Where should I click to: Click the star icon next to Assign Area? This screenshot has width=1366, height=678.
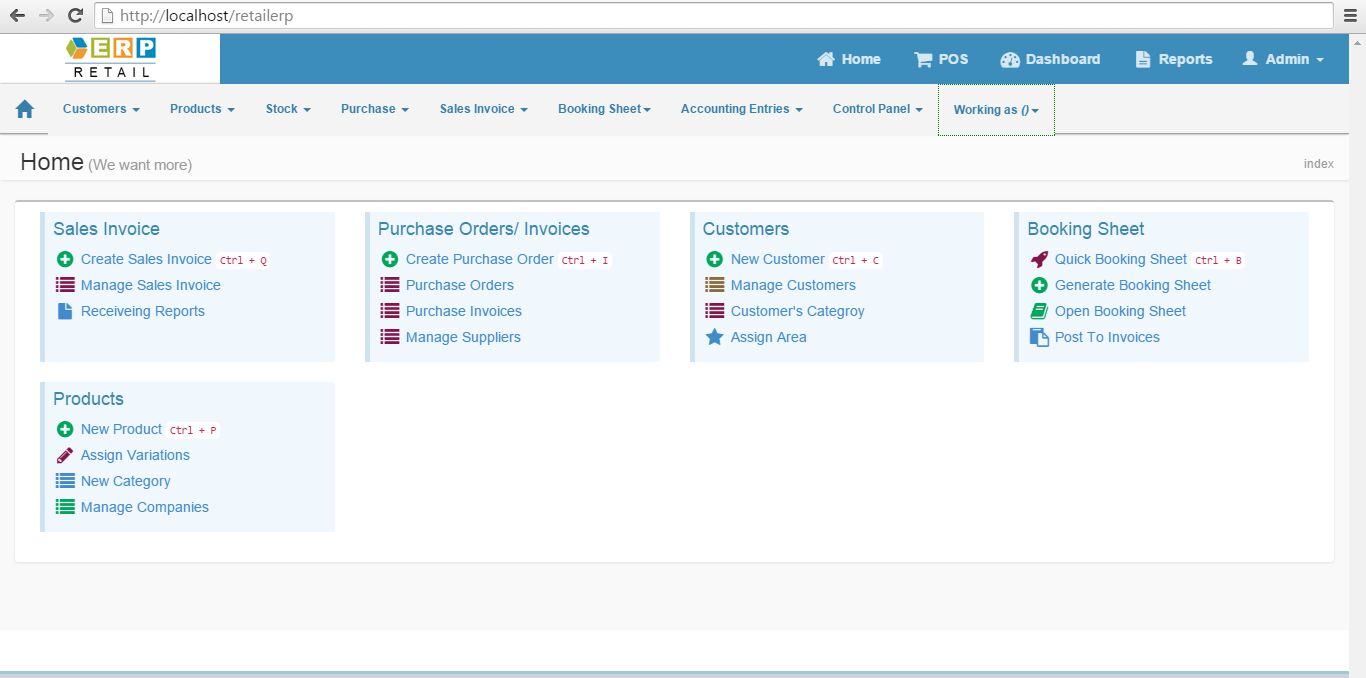(713, 337)
